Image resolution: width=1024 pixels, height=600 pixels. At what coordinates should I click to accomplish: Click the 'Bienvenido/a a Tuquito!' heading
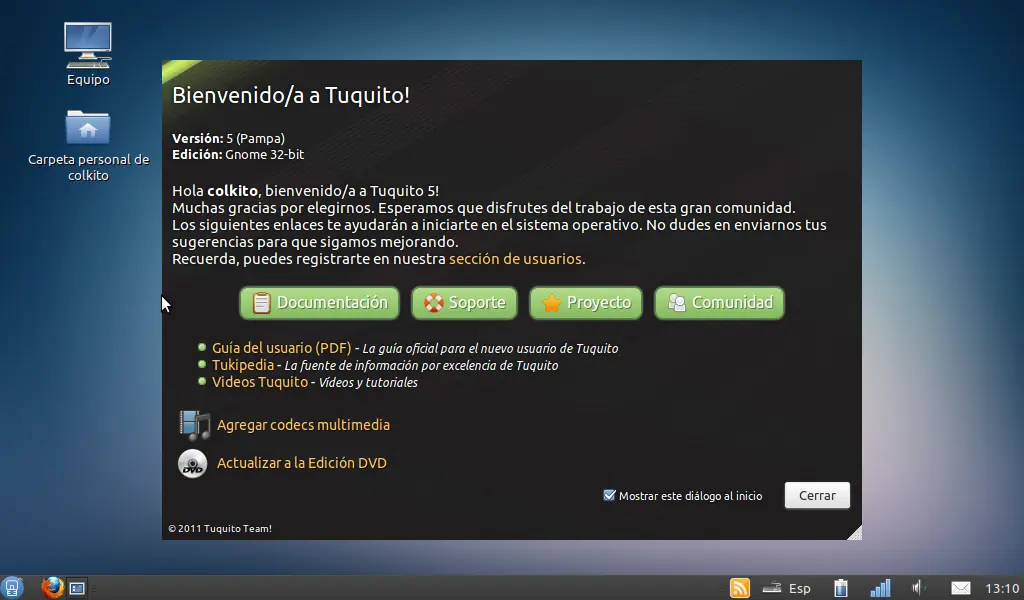291,95
